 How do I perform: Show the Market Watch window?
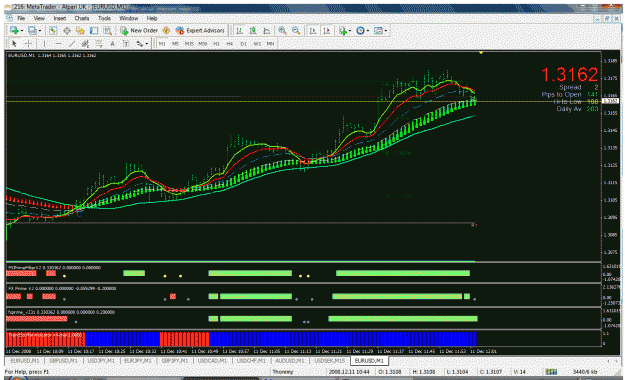point(53,30)
